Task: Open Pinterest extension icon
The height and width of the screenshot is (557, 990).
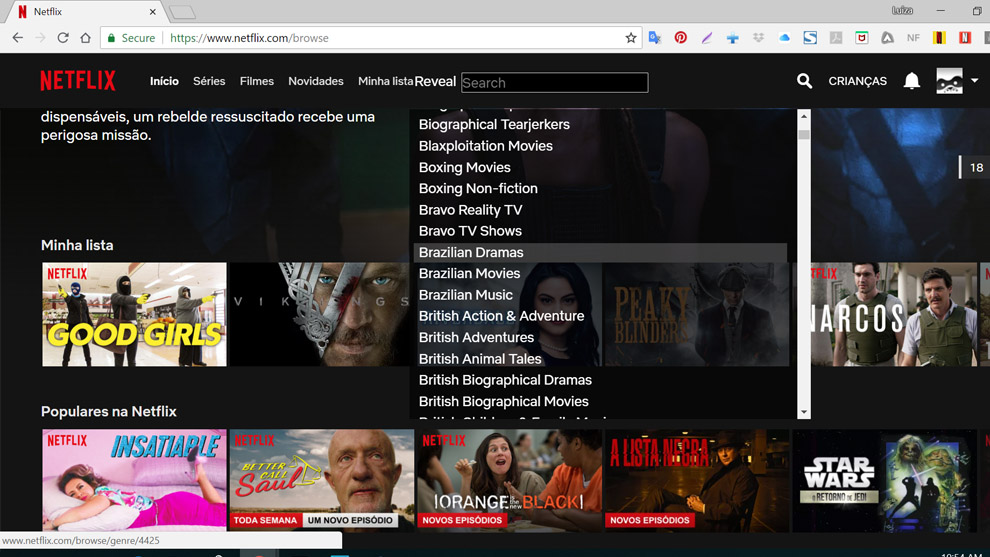Action: pos(680,38)
